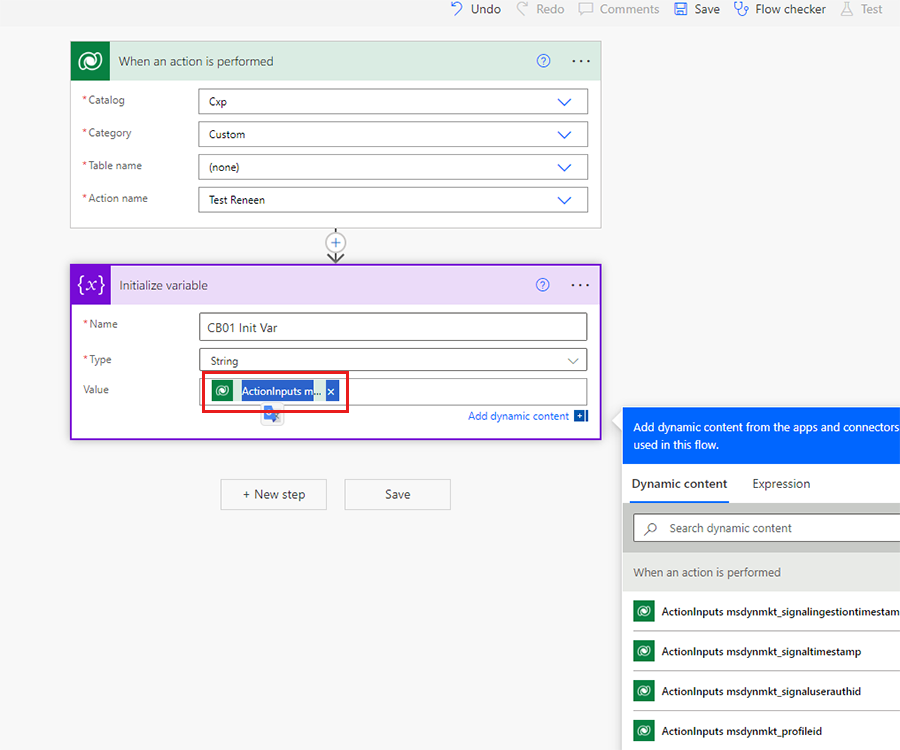
Task: Click the Add dynamic content link
Action: [x=518, y=416]
